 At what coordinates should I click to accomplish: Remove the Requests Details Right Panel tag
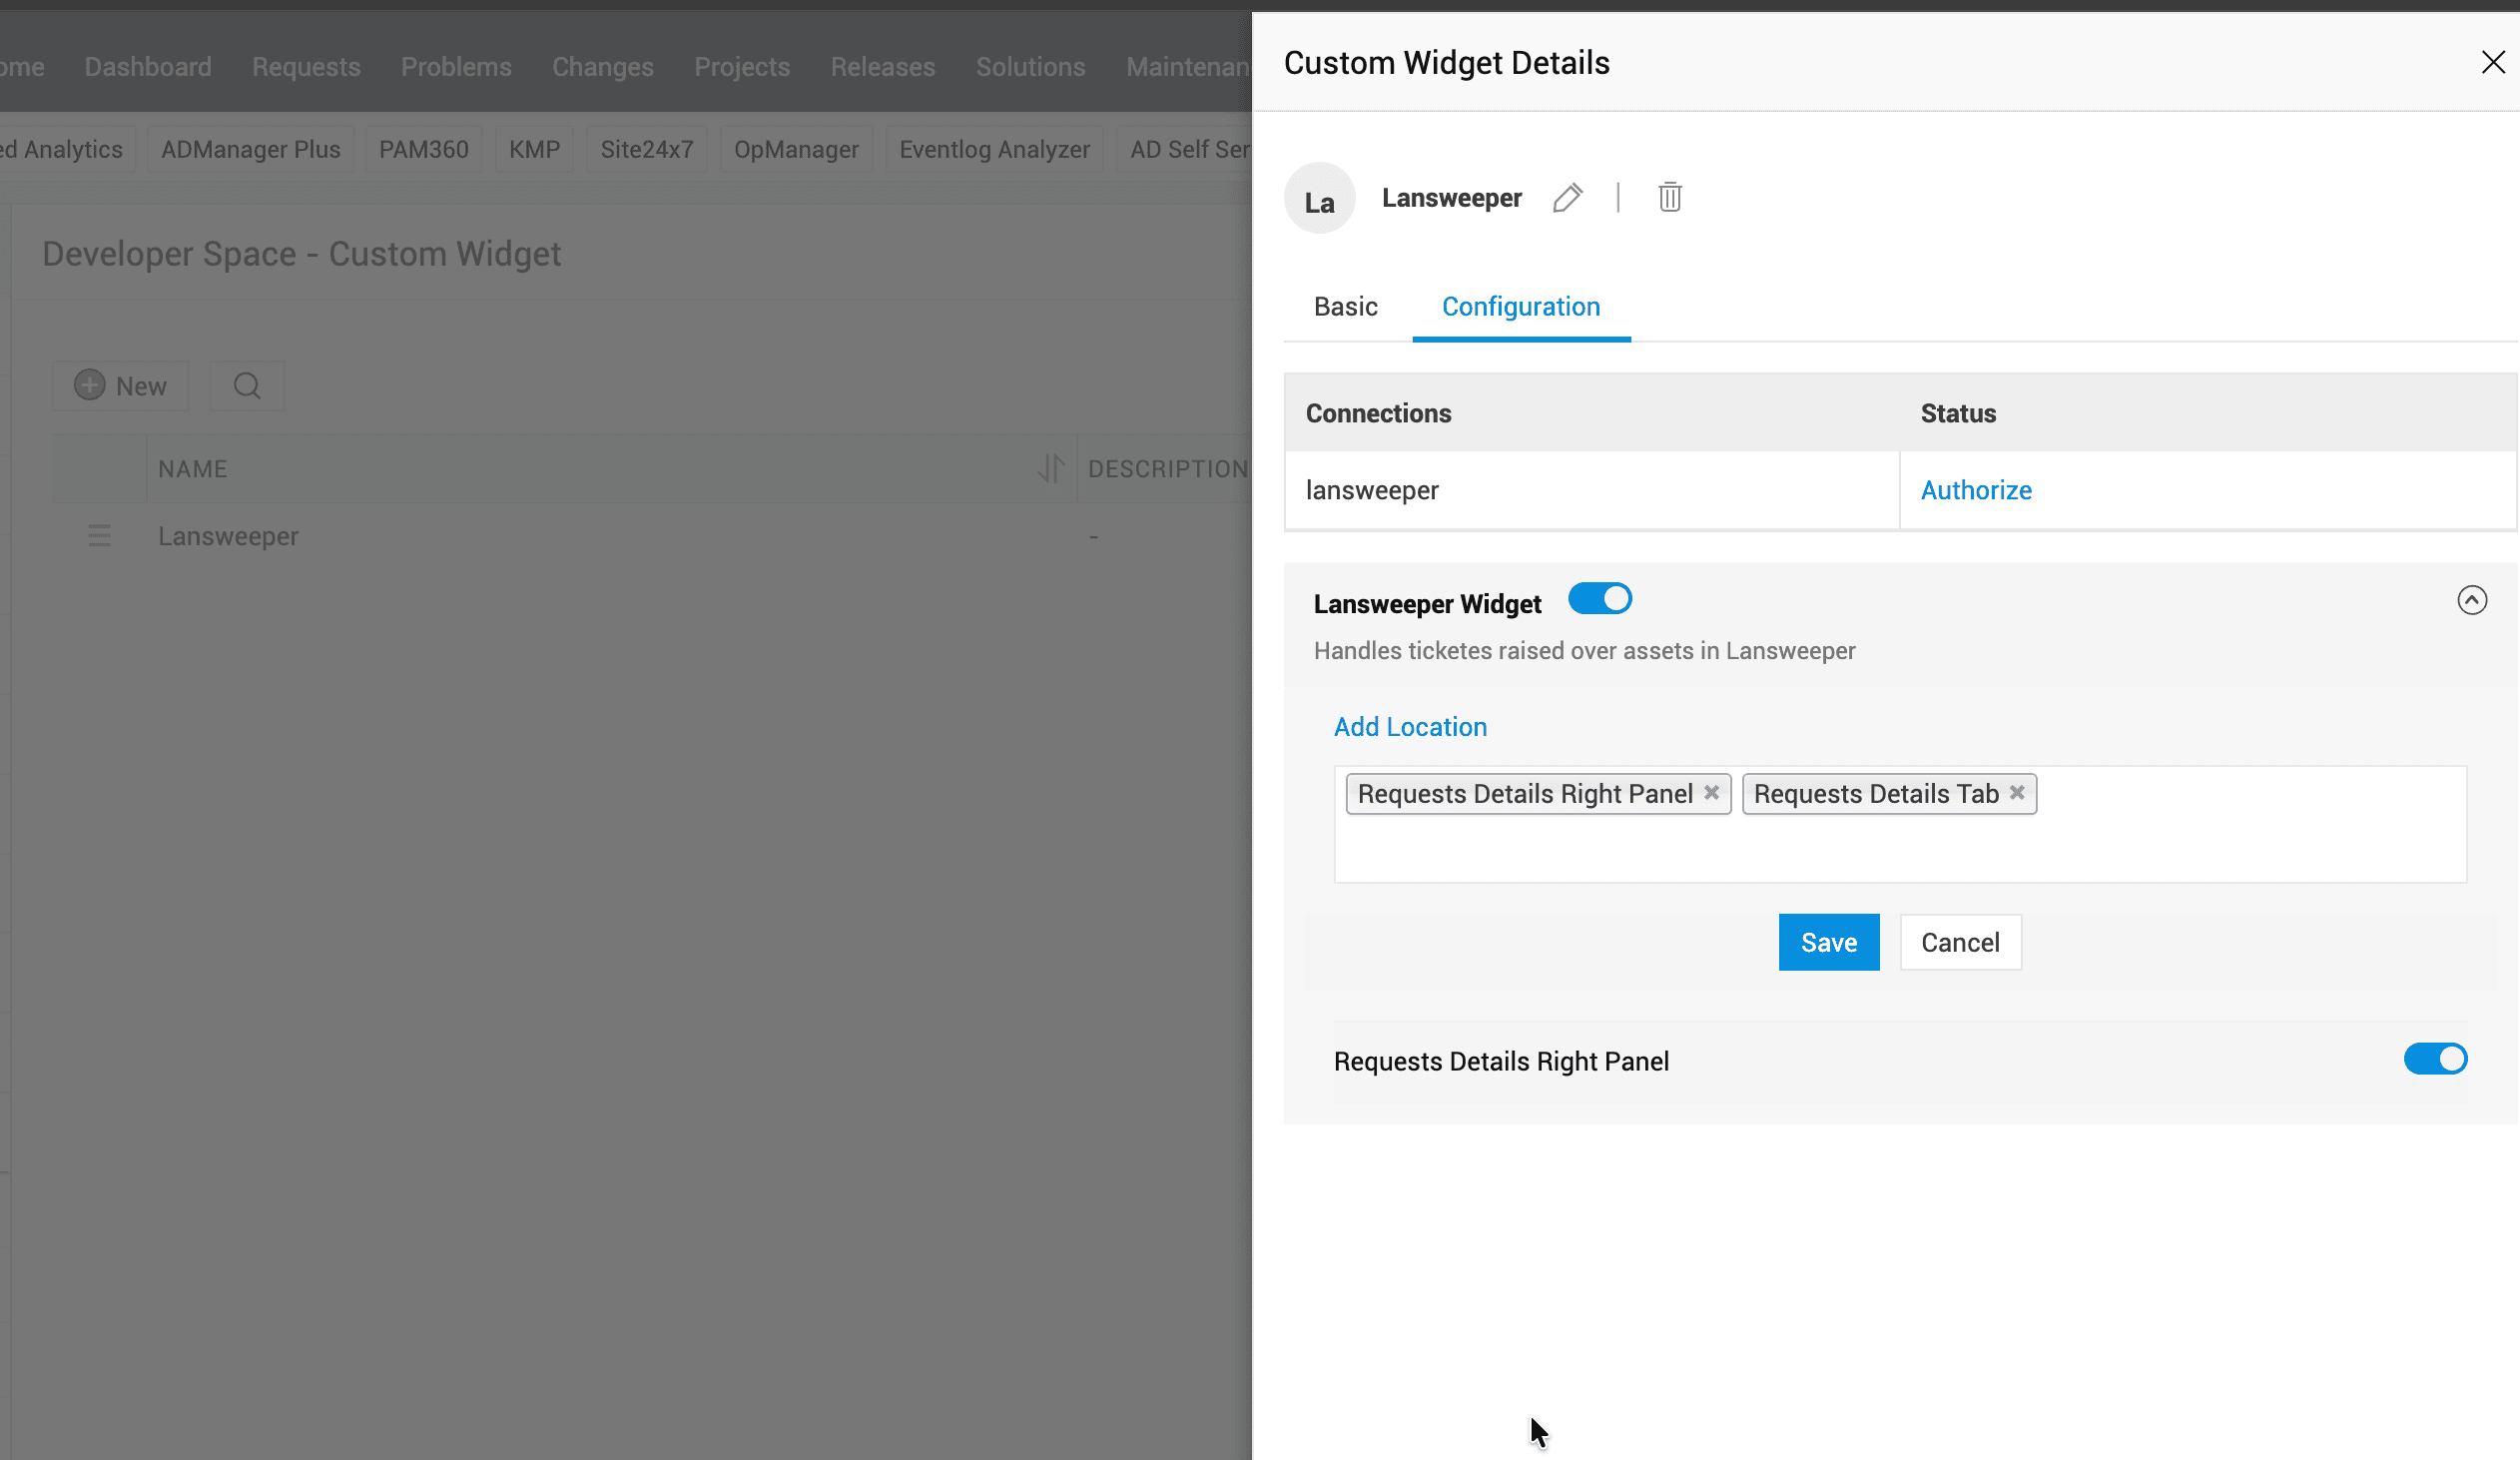pos(1711,793)
